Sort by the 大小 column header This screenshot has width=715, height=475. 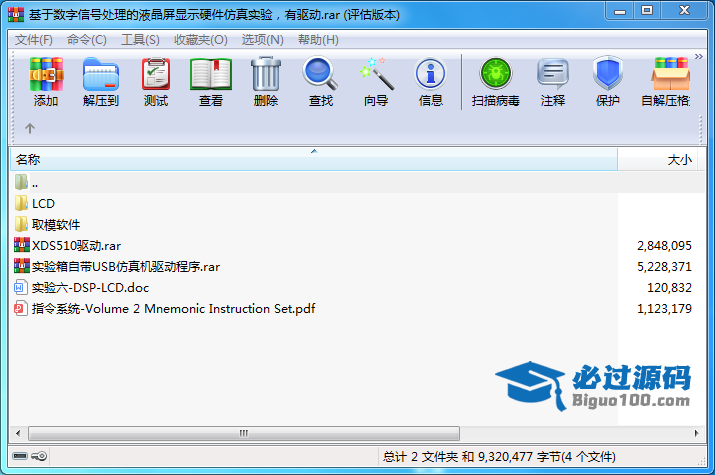(657, 160)
